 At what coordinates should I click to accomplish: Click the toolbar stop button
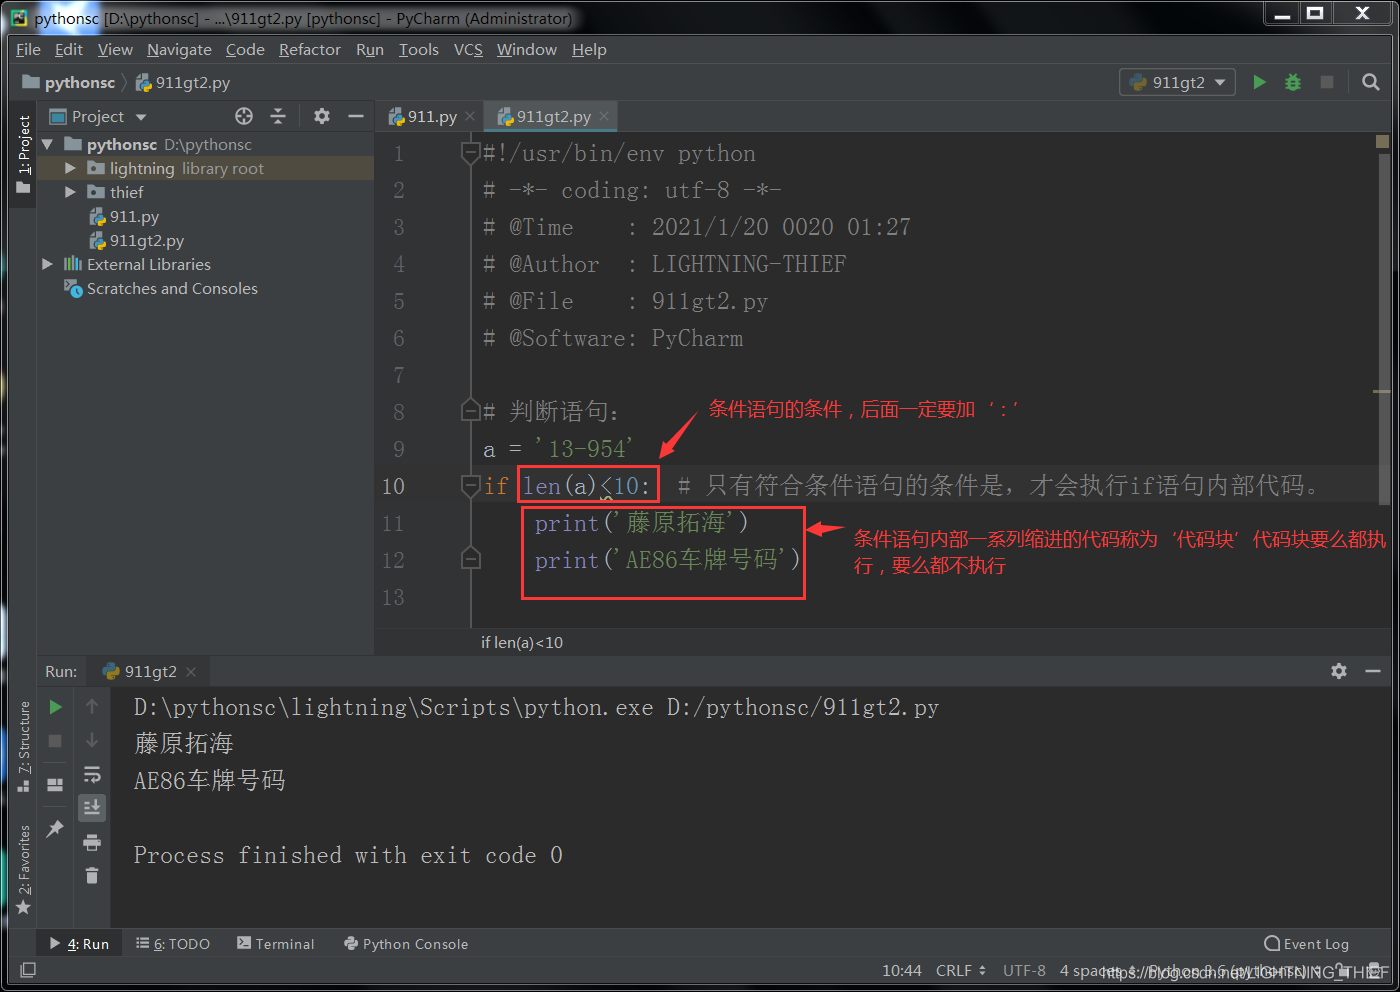(x=1327, y=82)
